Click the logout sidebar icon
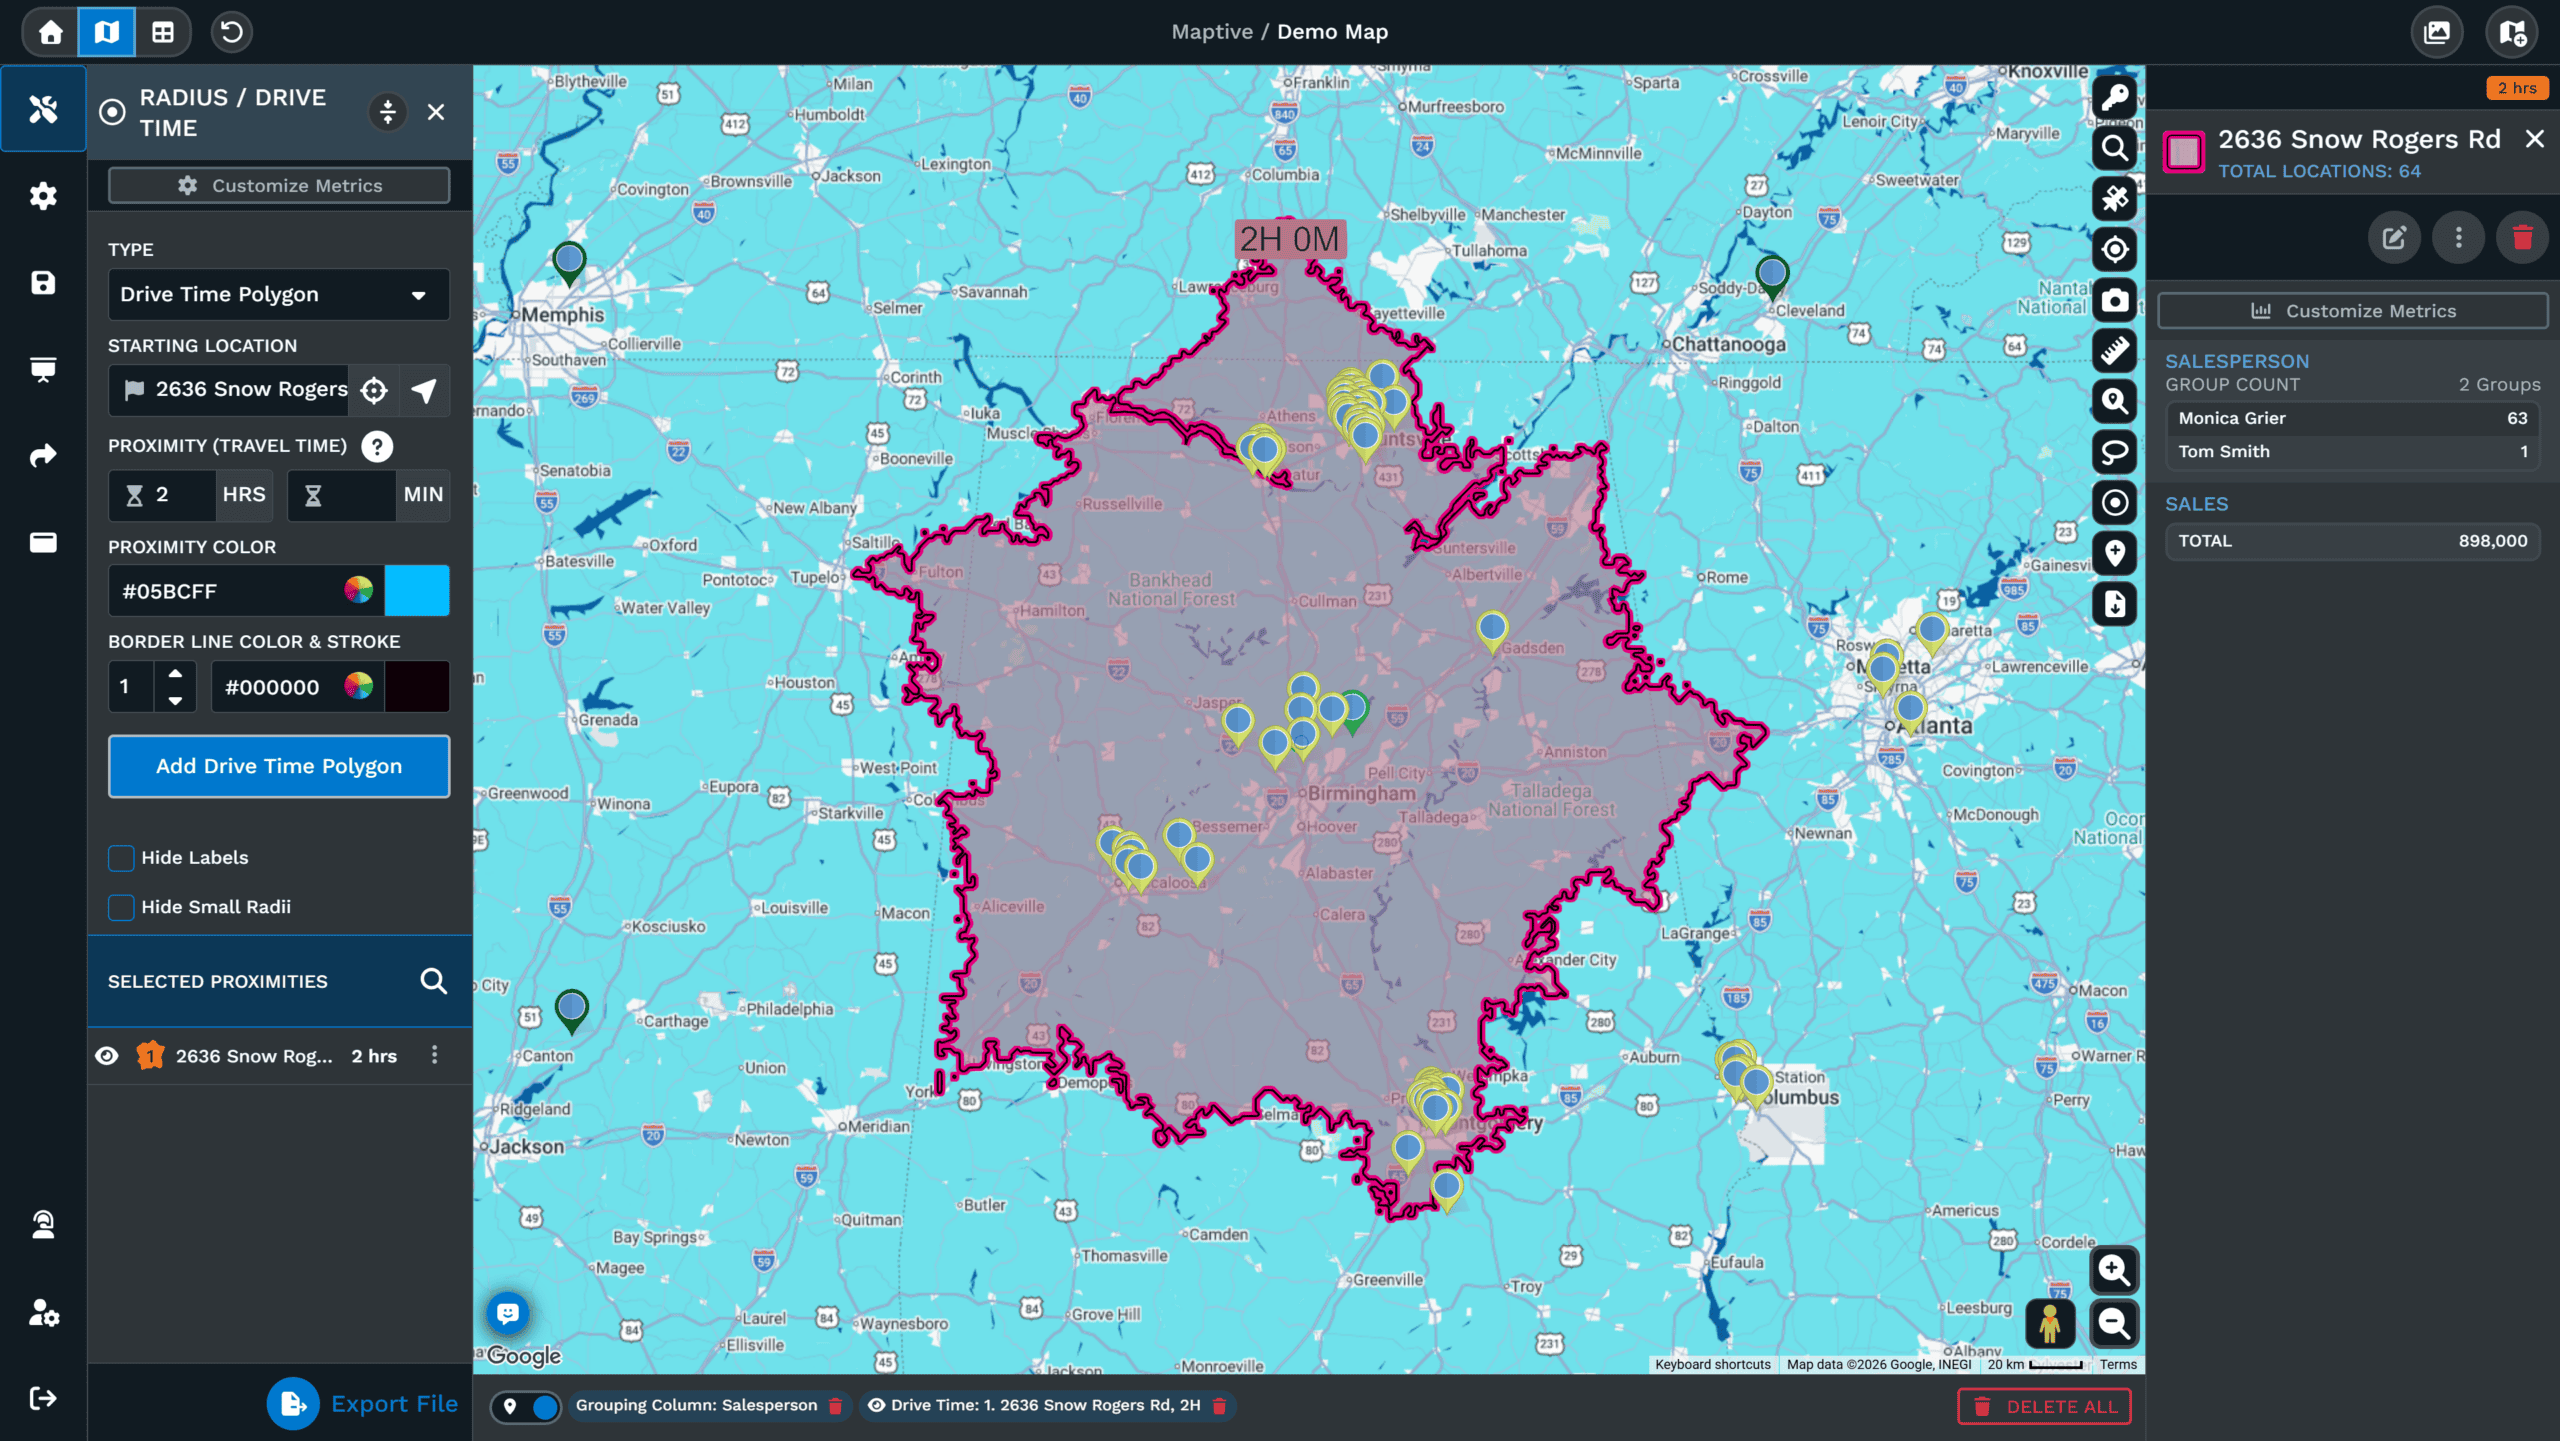Viewport: 2560px width, 1441px height. coord(43,1398)
